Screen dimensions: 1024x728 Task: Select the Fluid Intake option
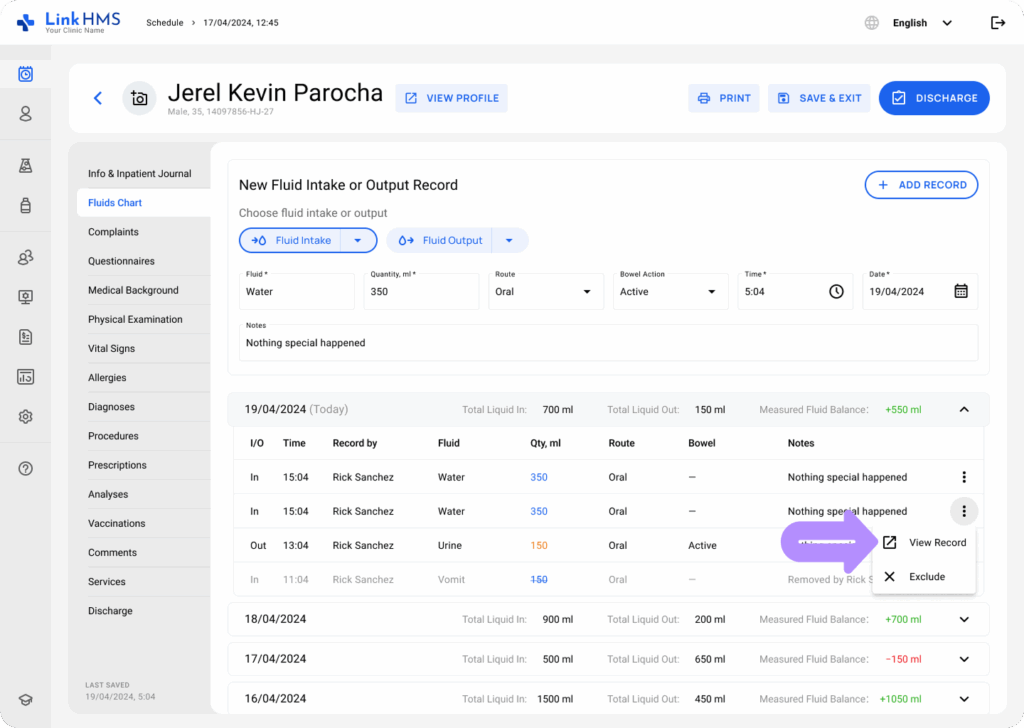pyautogui.click(x=291, y=240)
